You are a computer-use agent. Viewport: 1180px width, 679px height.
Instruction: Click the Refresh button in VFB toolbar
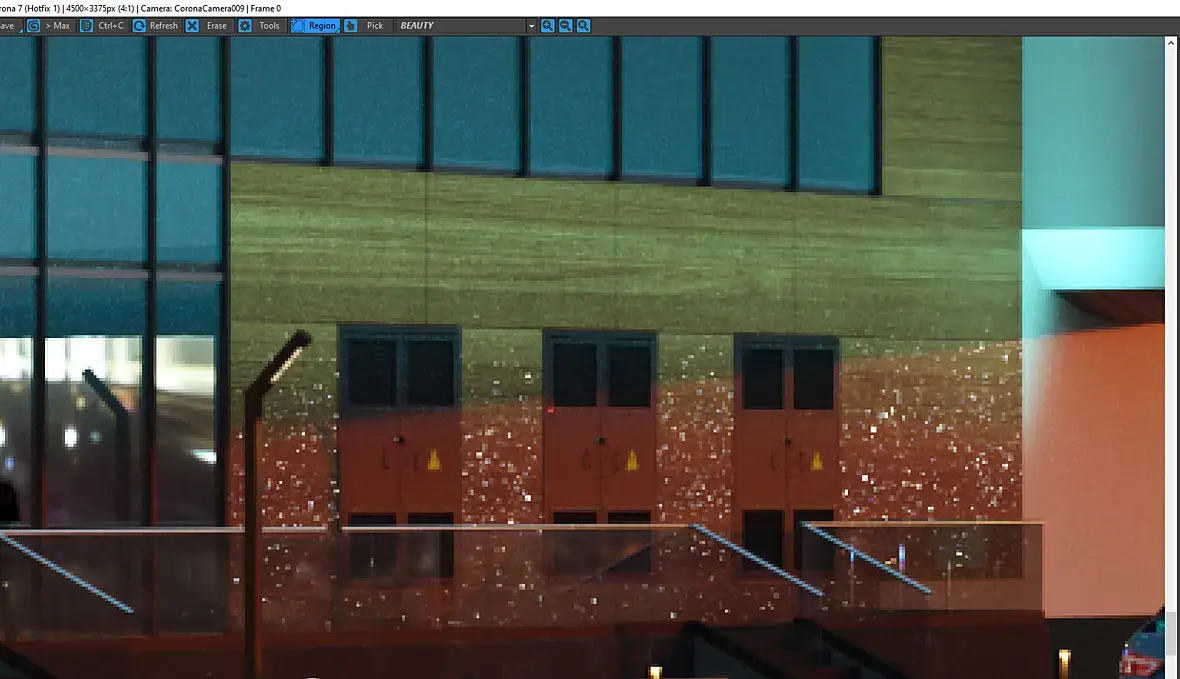pyautogui.click(x=156, y=26)
